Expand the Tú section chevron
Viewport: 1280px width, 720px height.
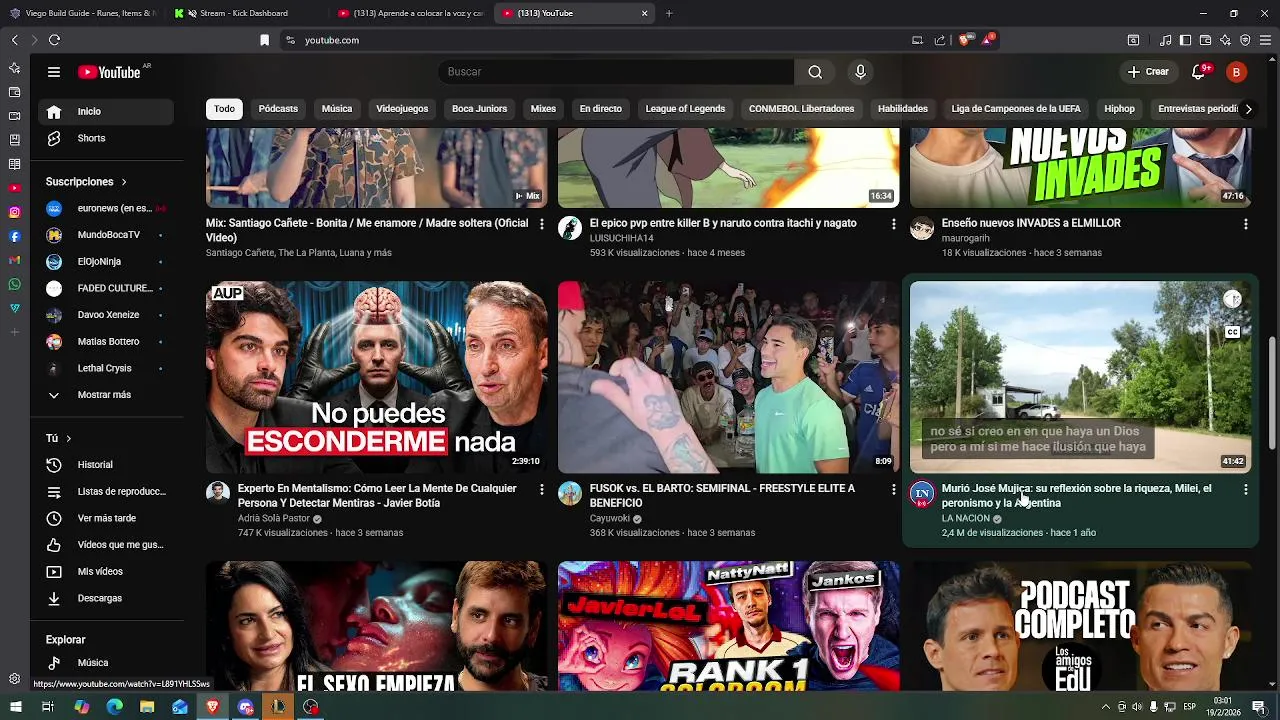click(68, 438)
